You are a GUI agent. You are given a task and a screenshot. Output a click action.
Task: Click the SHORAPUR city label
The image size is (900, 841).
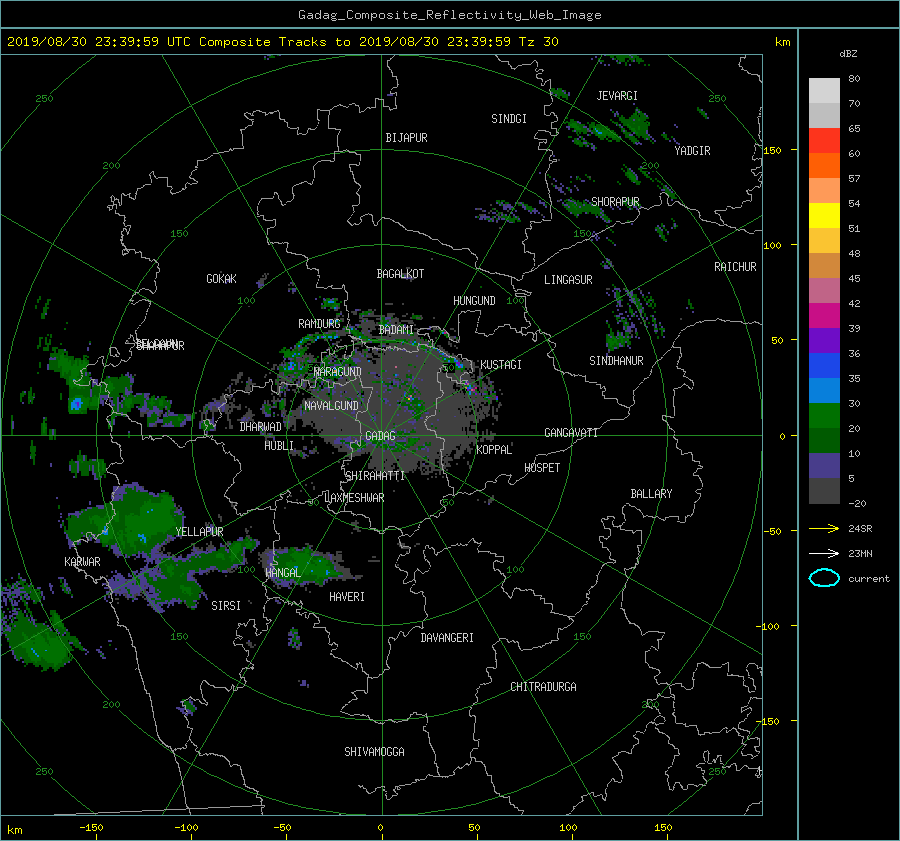[615, 202]
